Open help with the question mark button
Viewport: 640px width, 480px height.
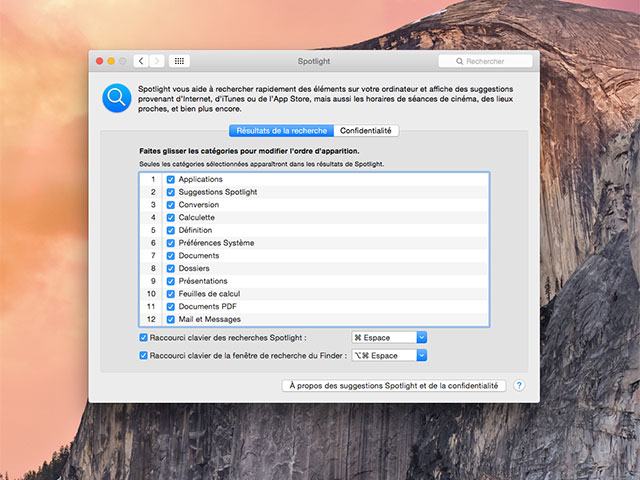[x=519, y=385]
